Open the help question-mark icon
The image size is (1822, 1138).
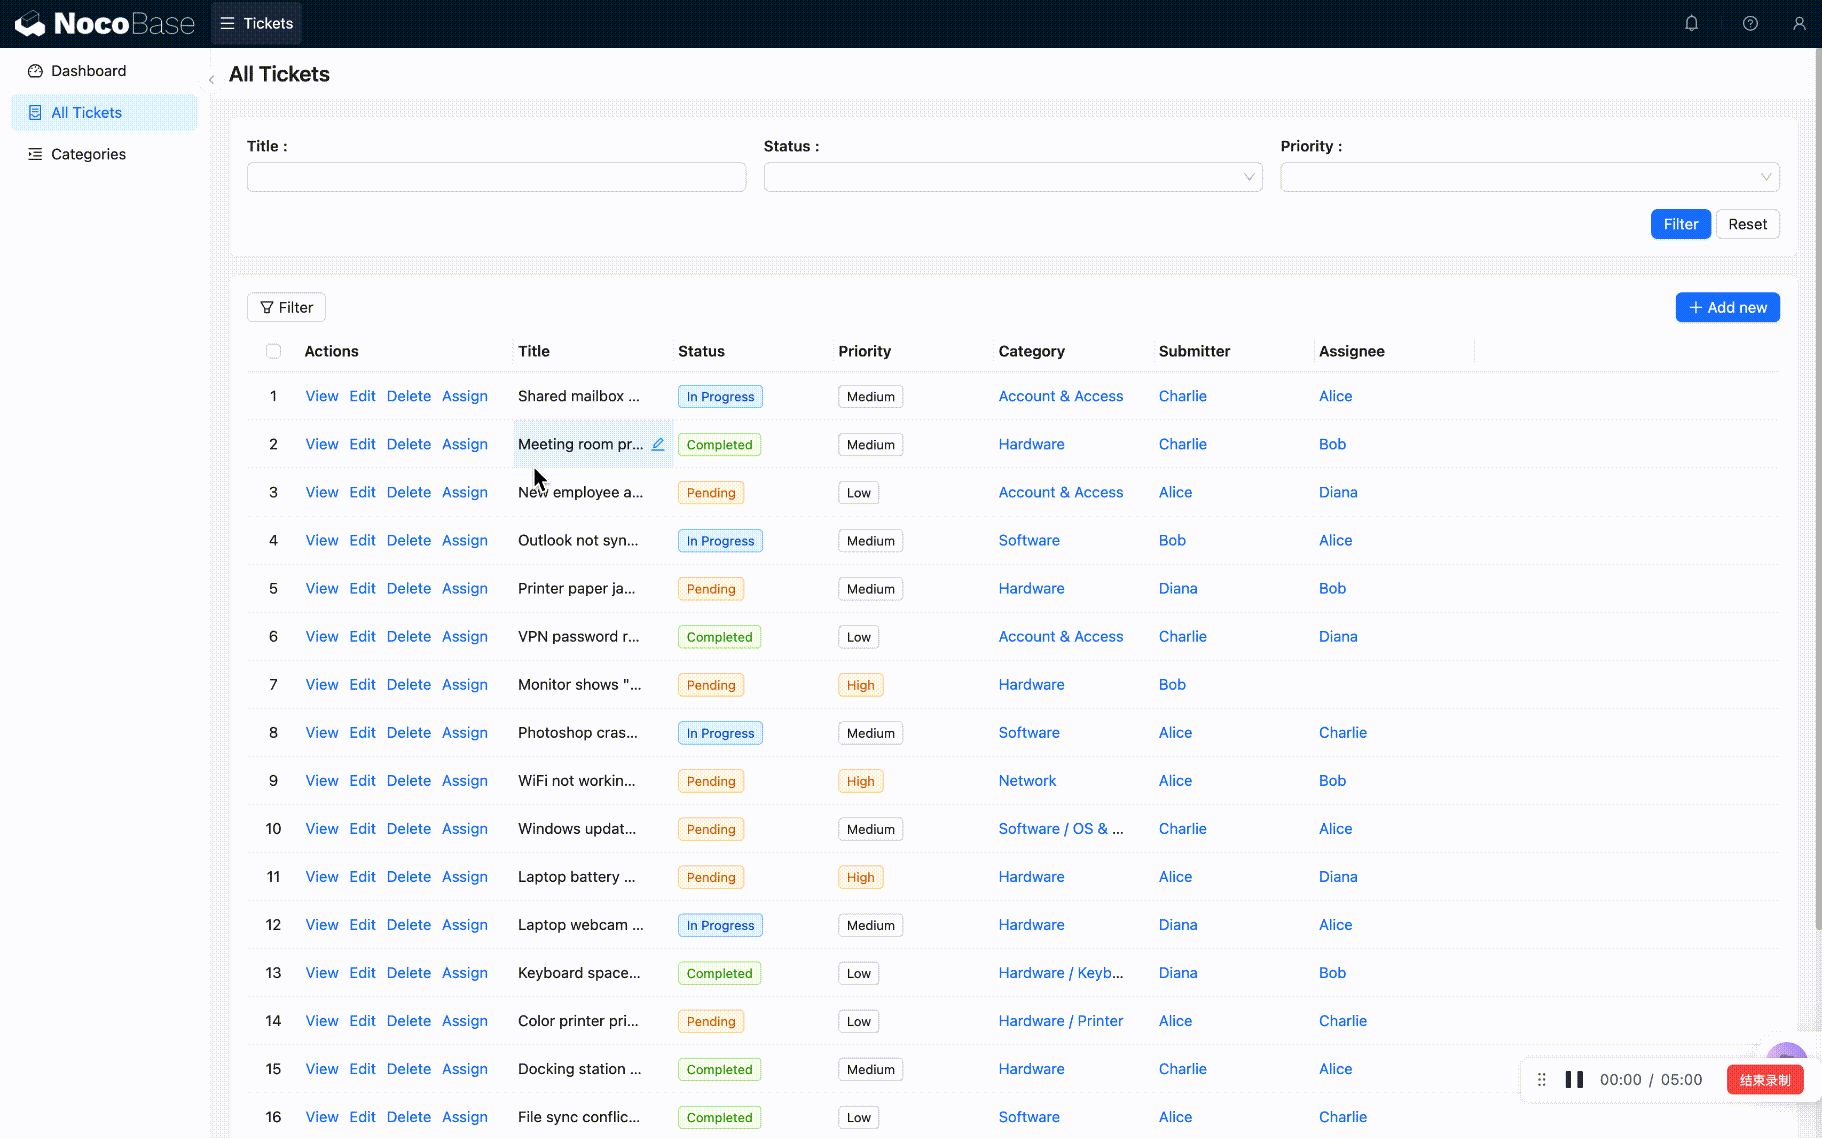[1750, 23]
